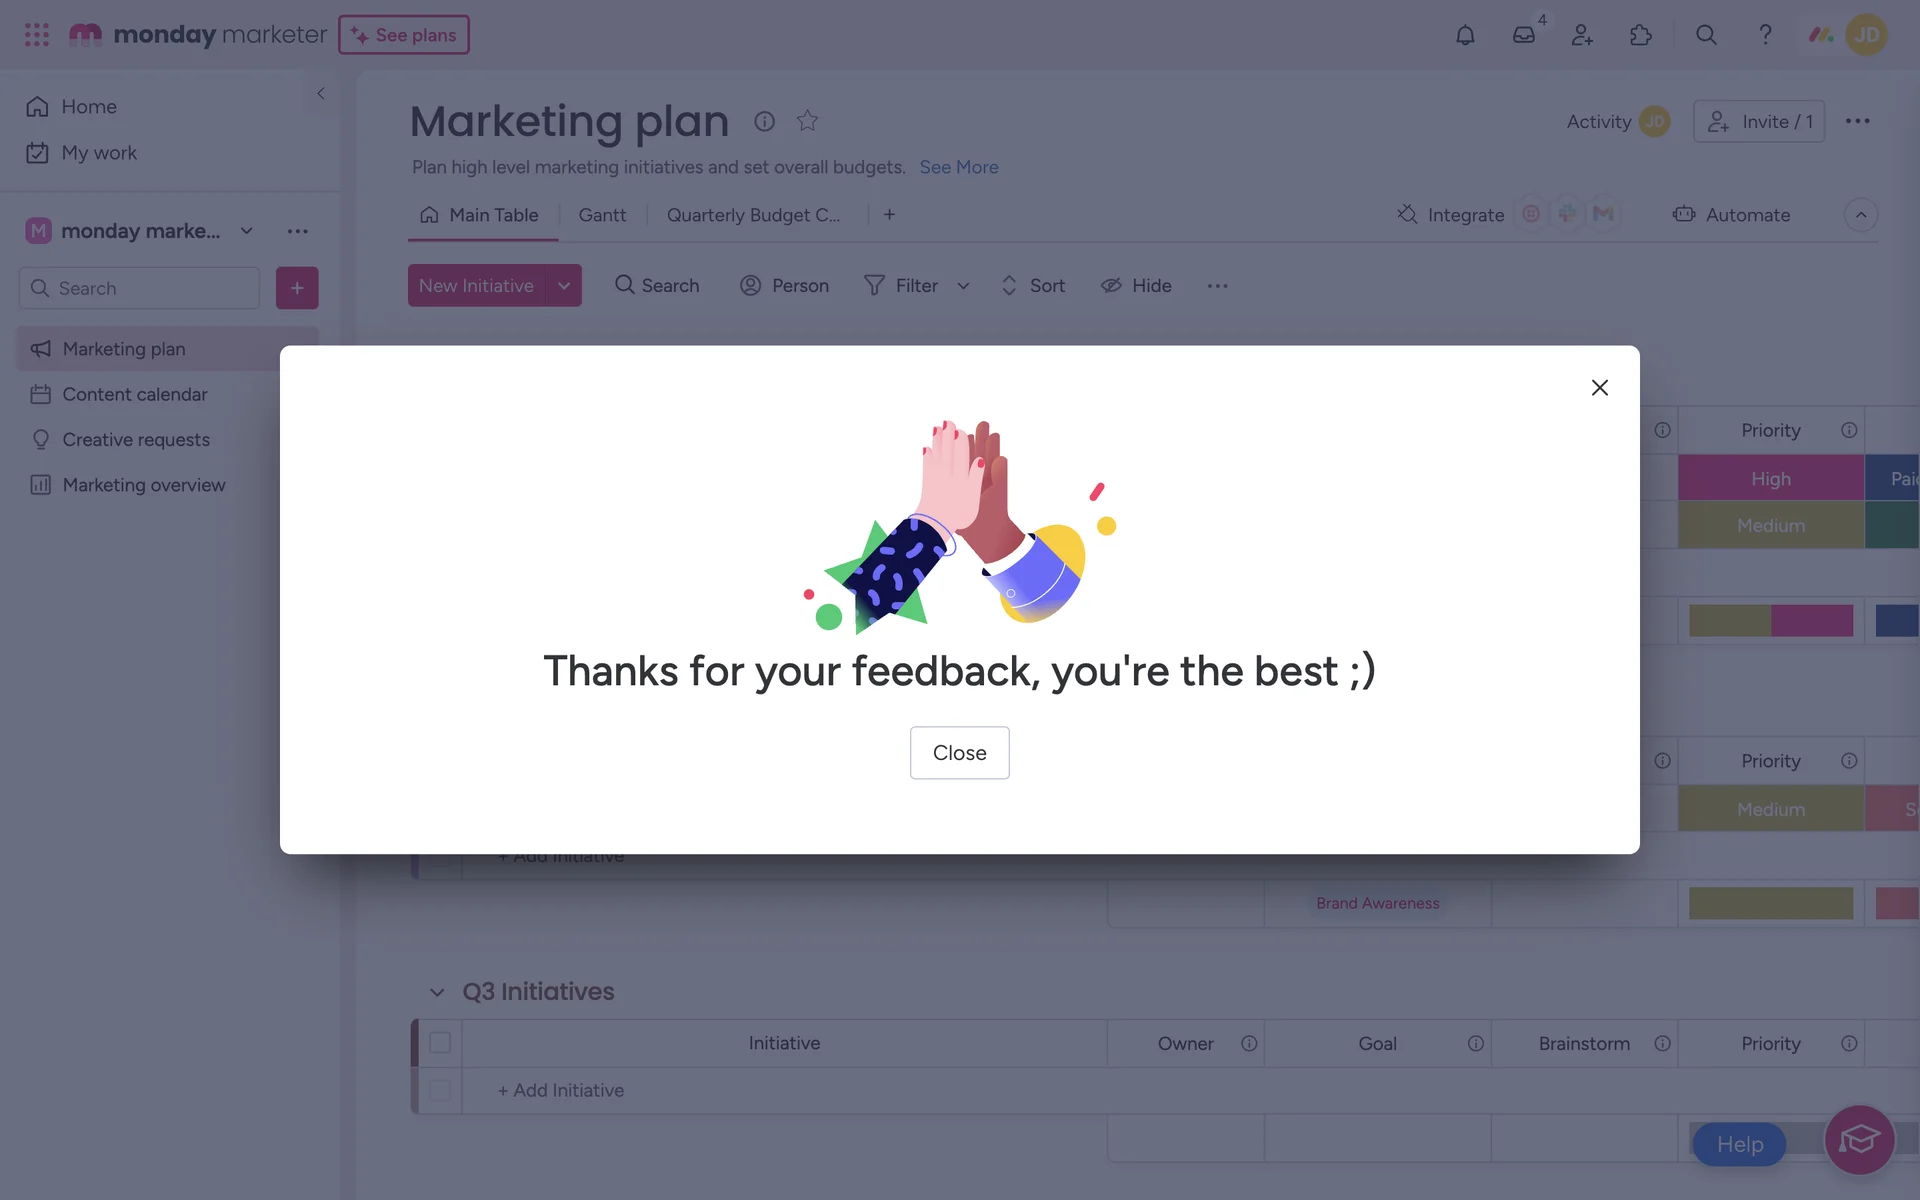Click the High priority status cell

pos(1770,479)
